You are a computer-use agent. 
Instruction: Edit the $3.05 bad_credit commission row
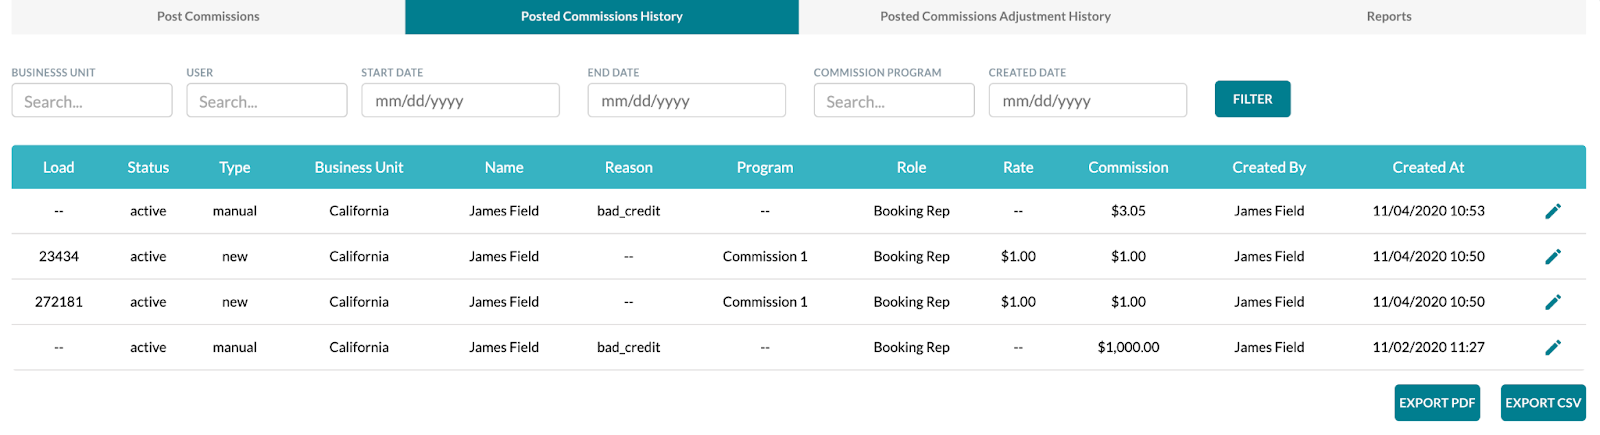click(x=1553, y=211)
